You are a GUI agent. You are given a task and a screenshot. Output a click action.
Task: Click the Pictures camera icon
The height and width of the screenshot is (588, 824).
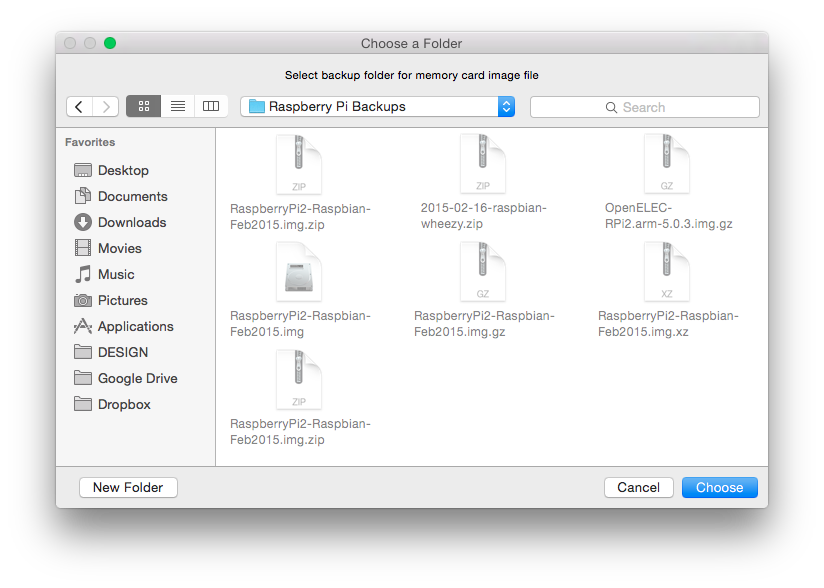point(83,301)
